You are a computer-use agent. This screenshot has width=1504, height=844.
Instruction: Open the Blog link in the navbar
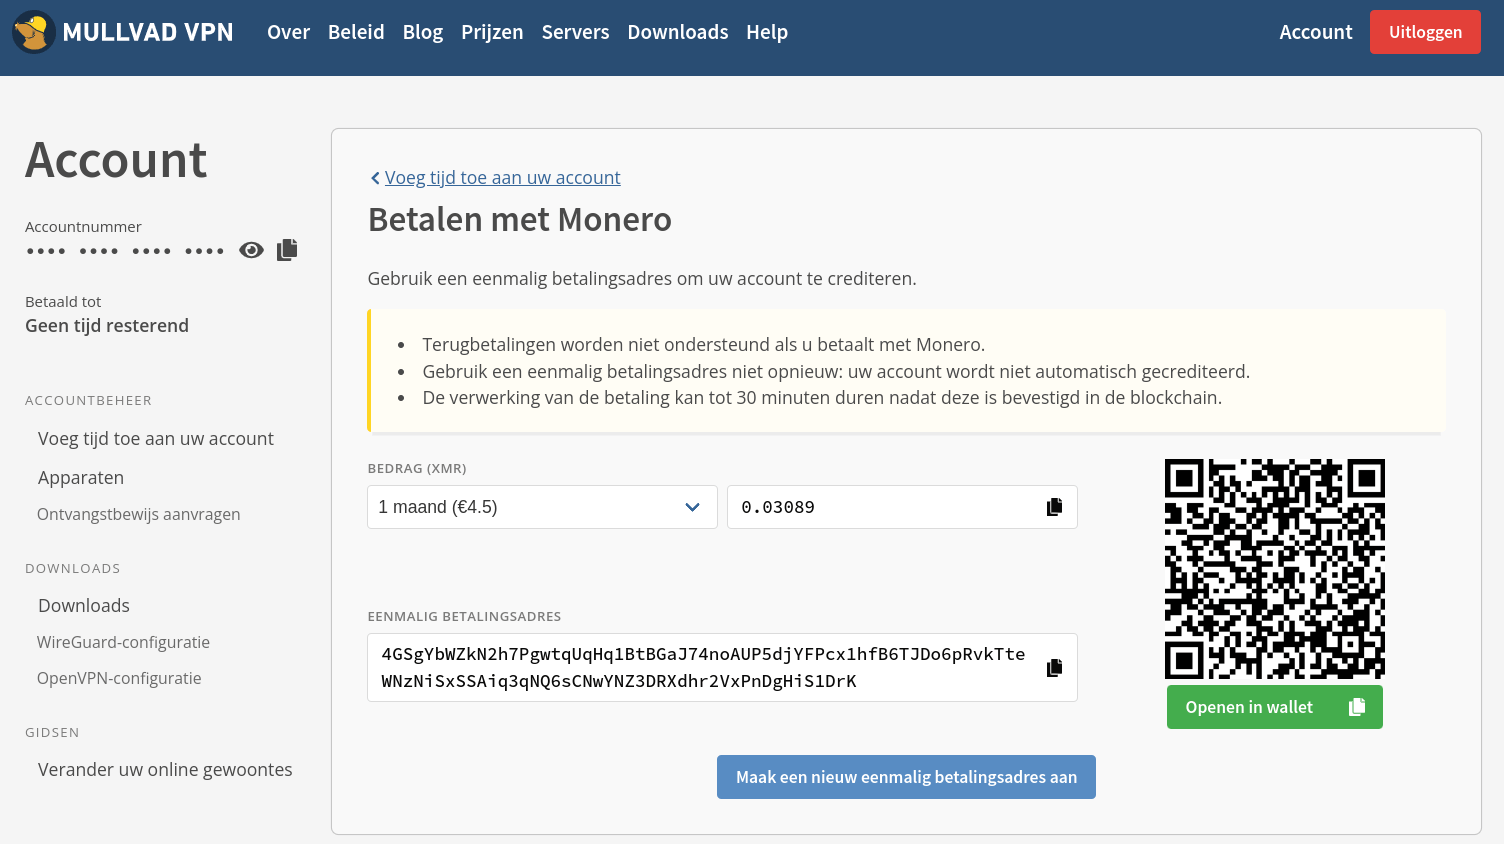(423, 32)
